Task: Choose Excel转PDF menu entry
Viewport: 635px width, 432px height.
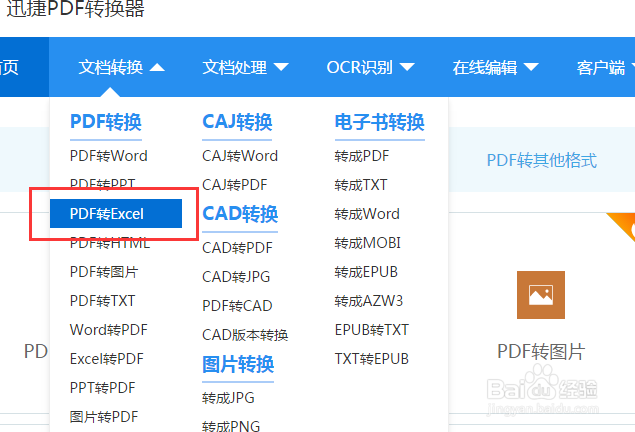Action: (107, 359)
